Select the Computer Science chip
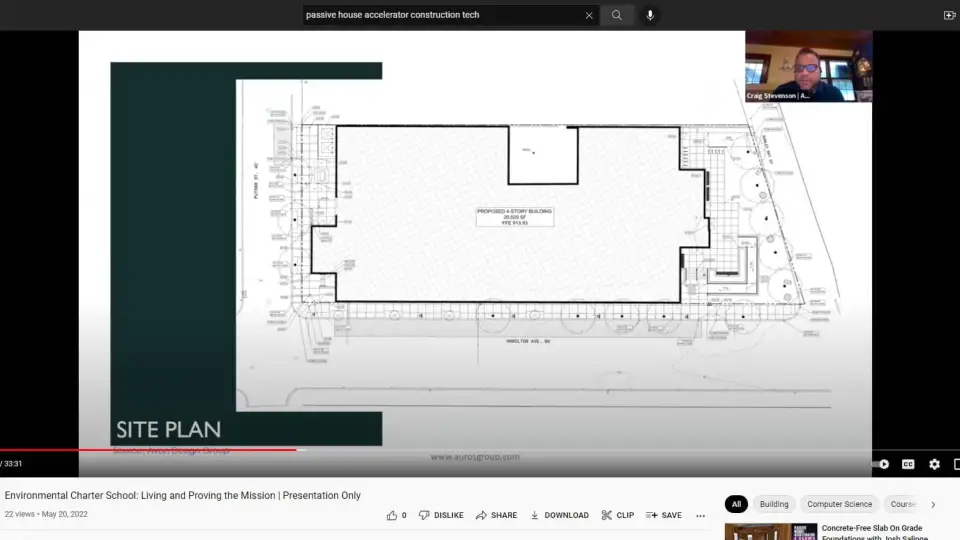Viewport: 960px width, 540px height. [x=839, y=504]
